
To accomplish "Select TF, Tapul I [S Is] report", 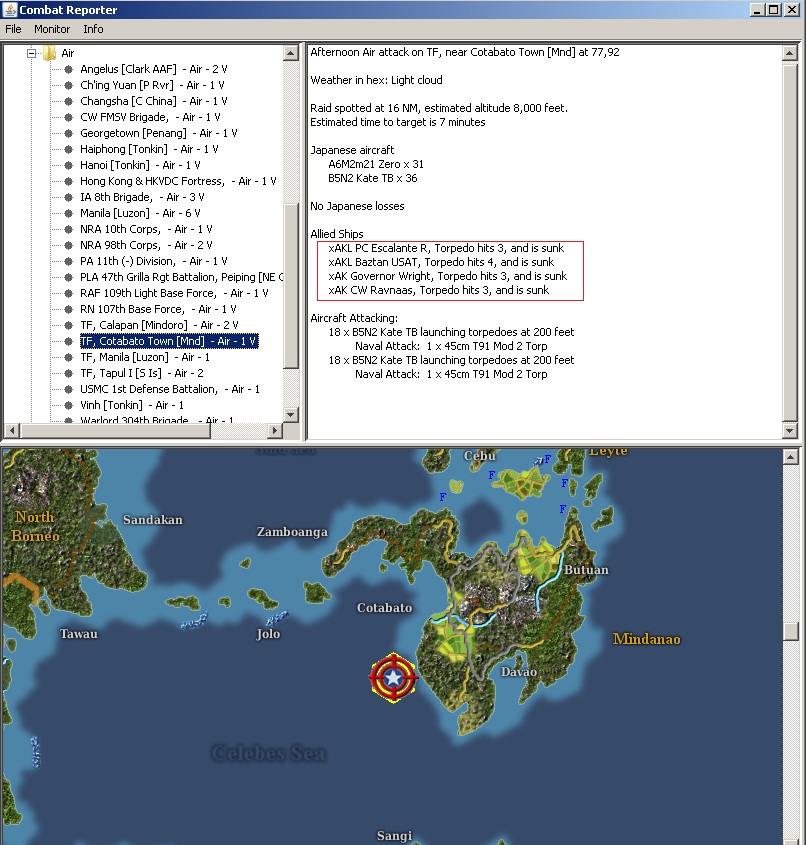I will tap(142, 373).
